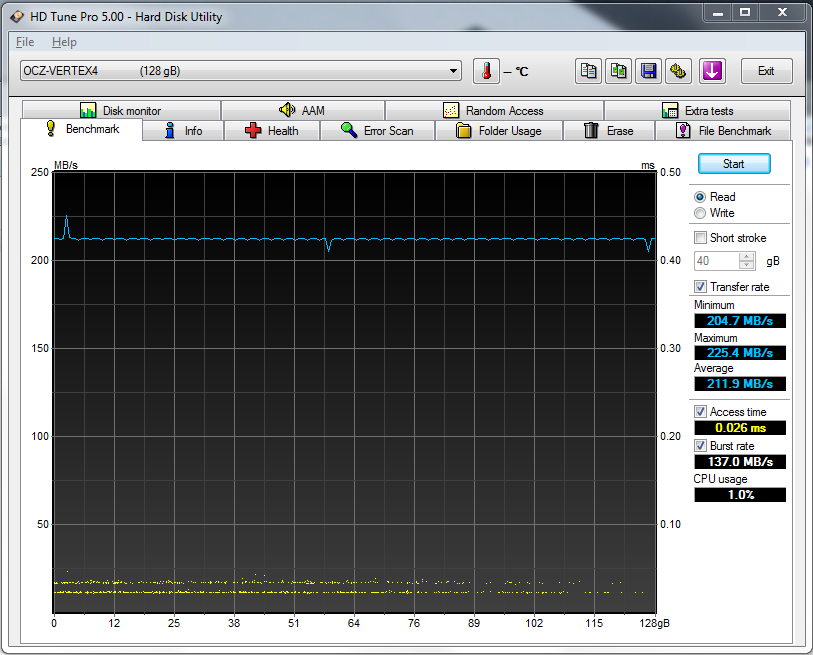The height and width of the screenshot is (655, 813).
Task: Open the File menu
Action: (x=25, y=42)
